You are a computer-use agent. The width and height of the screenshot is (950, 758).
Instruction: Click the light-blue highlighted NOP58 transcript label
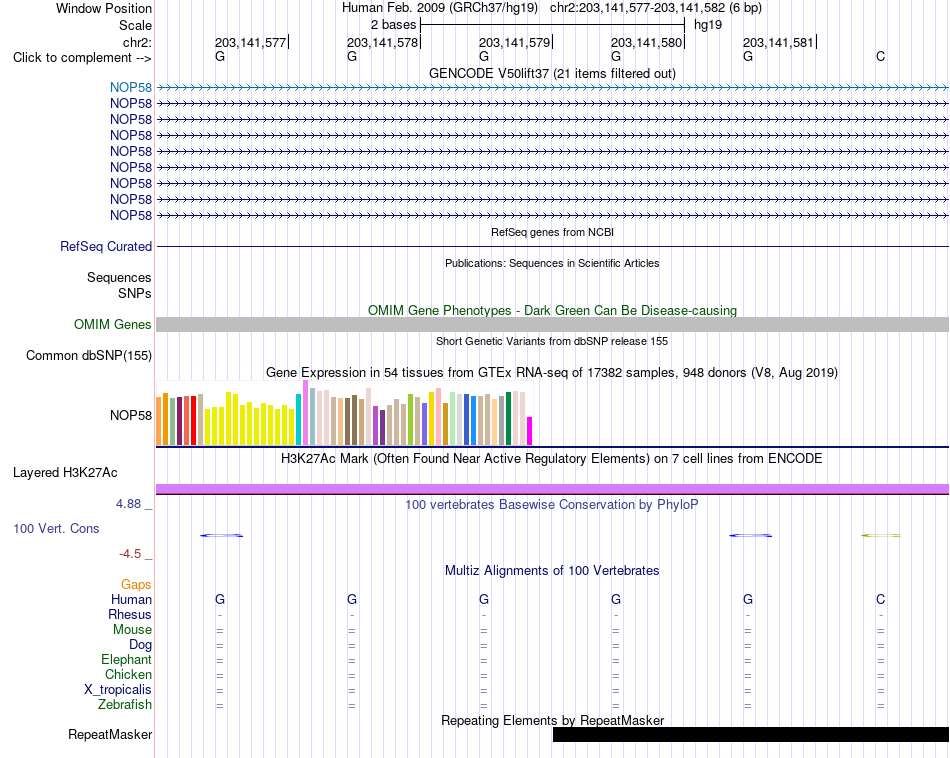pos(131,87)
